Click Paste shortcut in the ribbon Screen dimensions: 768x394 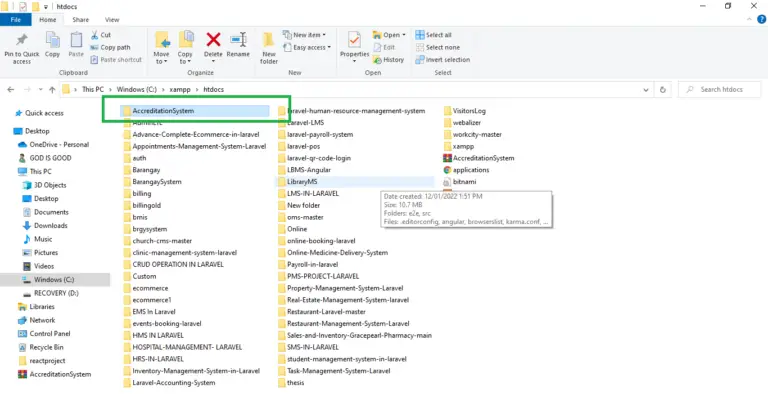click(x=116, y=60)
